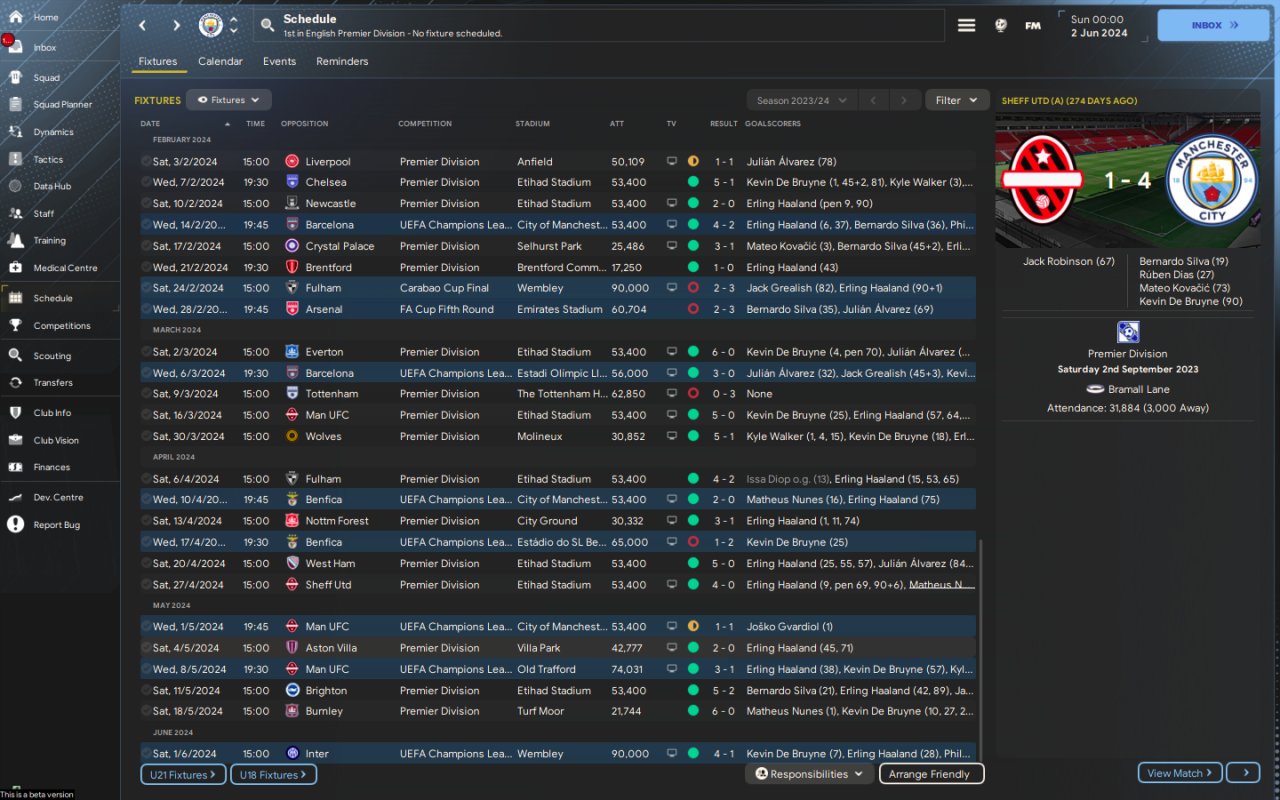The height and width of the screenshot is (800, 1280).
Task: Expand the Filter dropdown
Action: coord(957,100)
